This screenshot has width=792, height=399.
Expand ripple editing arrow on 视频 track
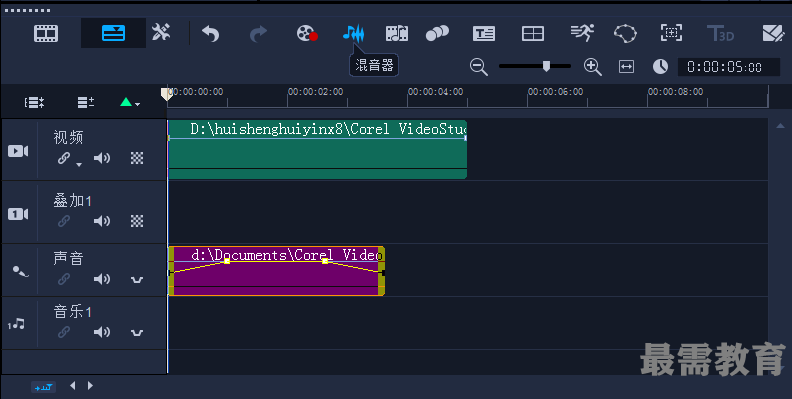point(79,165)
